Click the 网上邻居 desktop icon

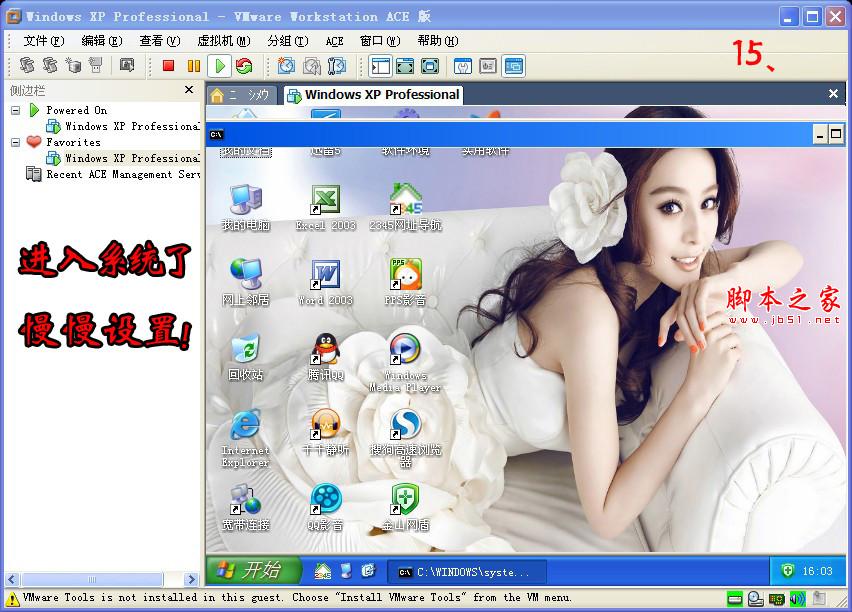coord(246,282)
